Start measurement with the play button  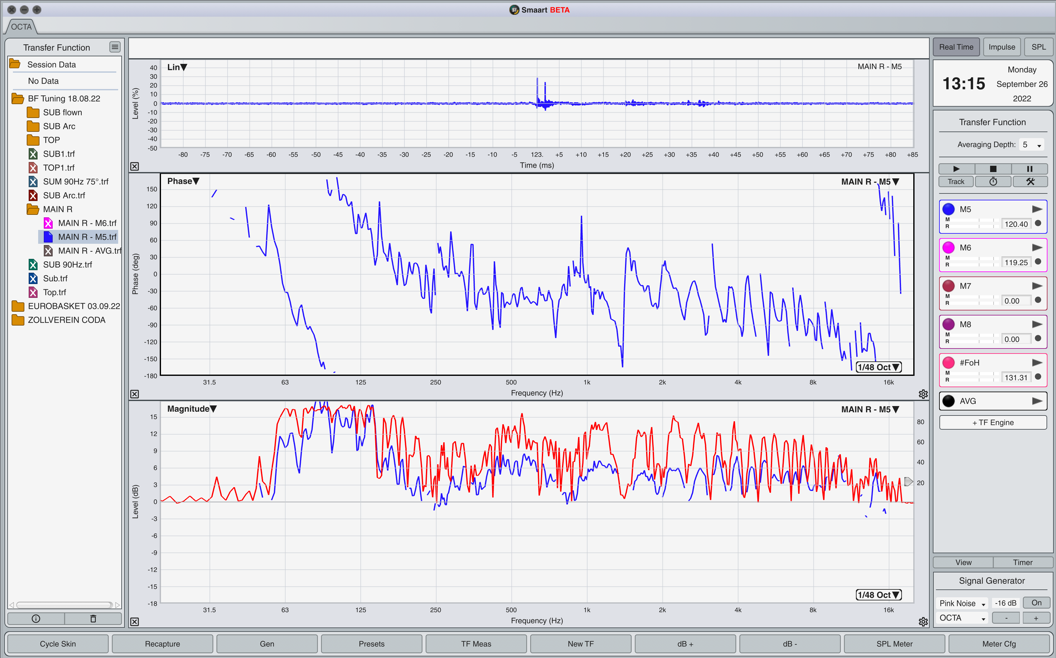pos(956,169)
